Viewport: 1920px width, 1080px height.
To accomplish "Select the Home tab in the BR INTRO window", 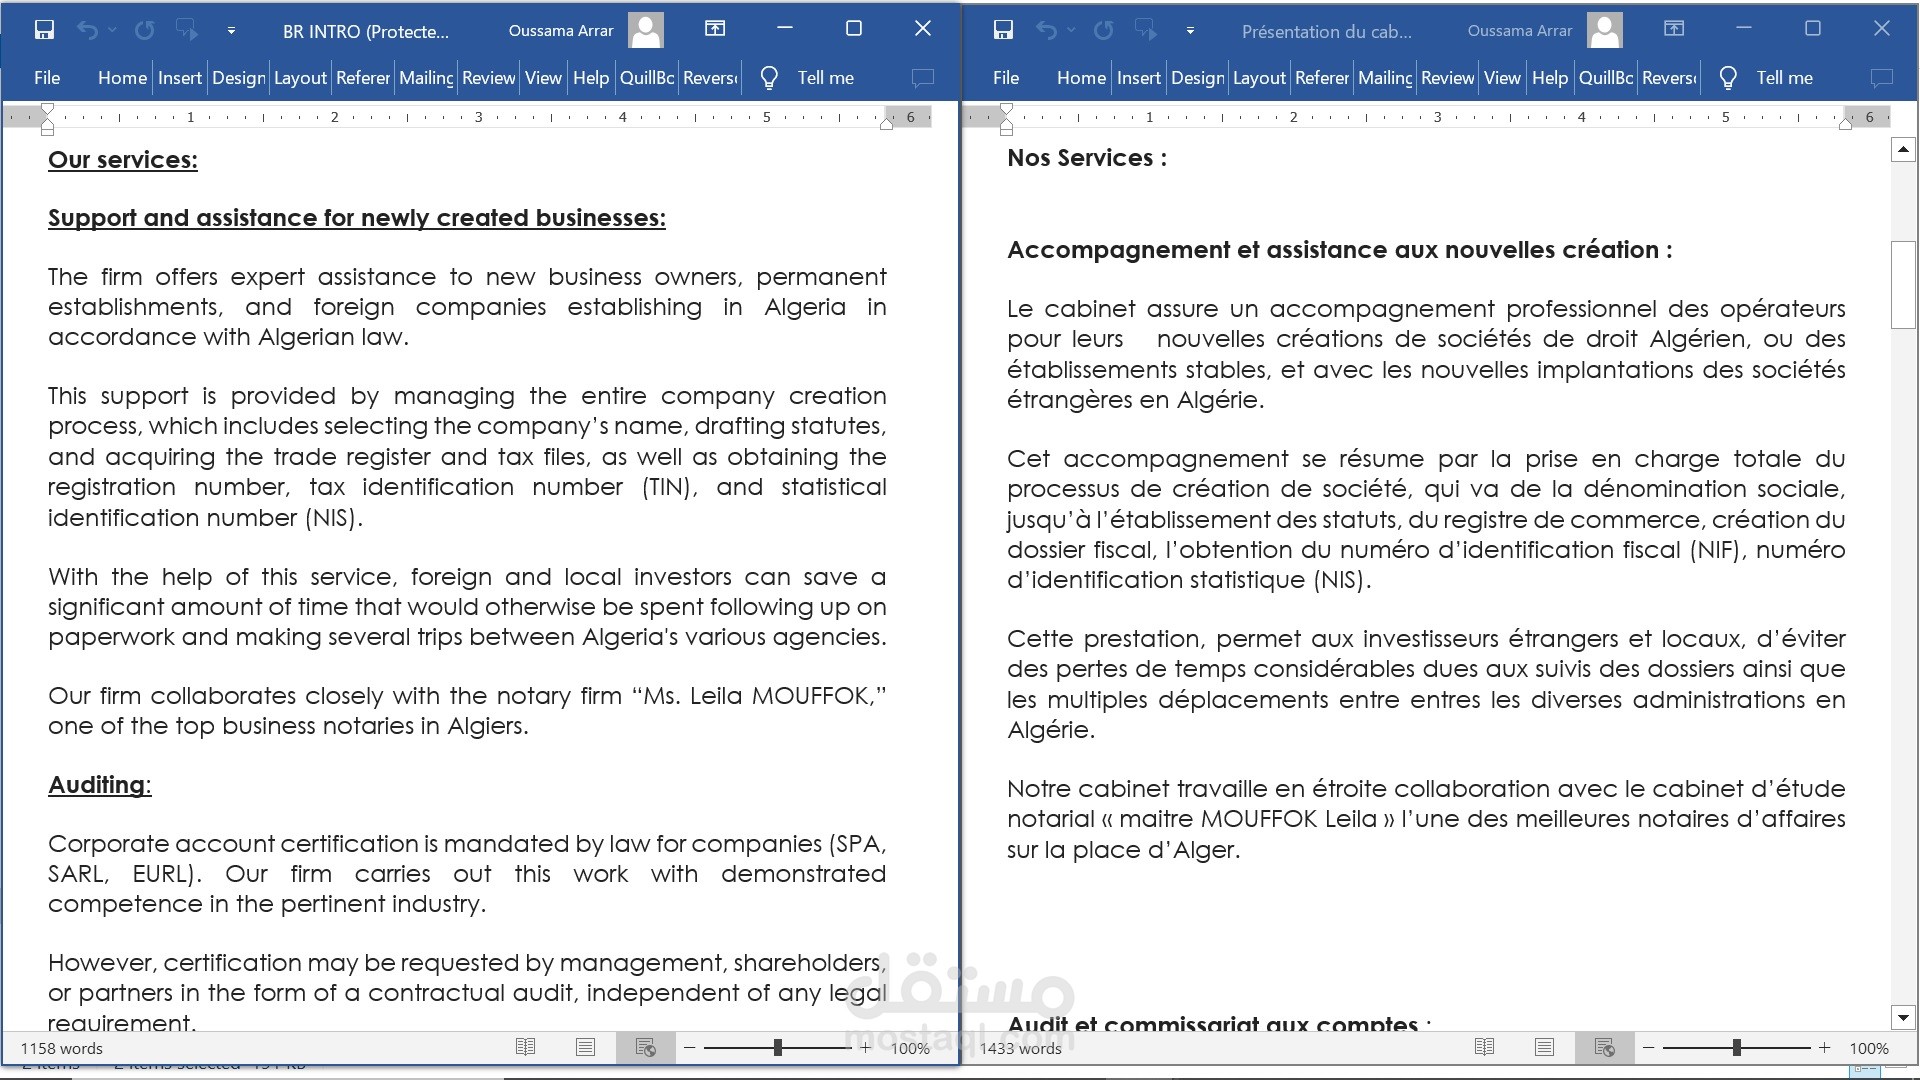I will 122,78.
